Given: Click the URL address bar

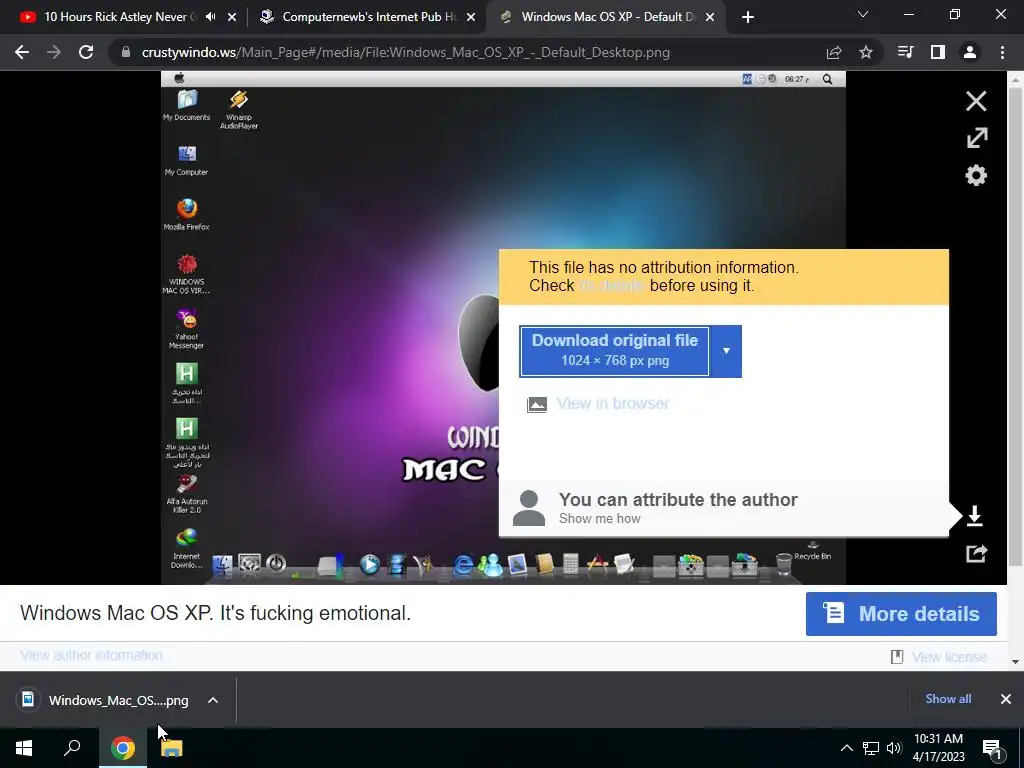Looking at the screenshot, I should 405,52.
